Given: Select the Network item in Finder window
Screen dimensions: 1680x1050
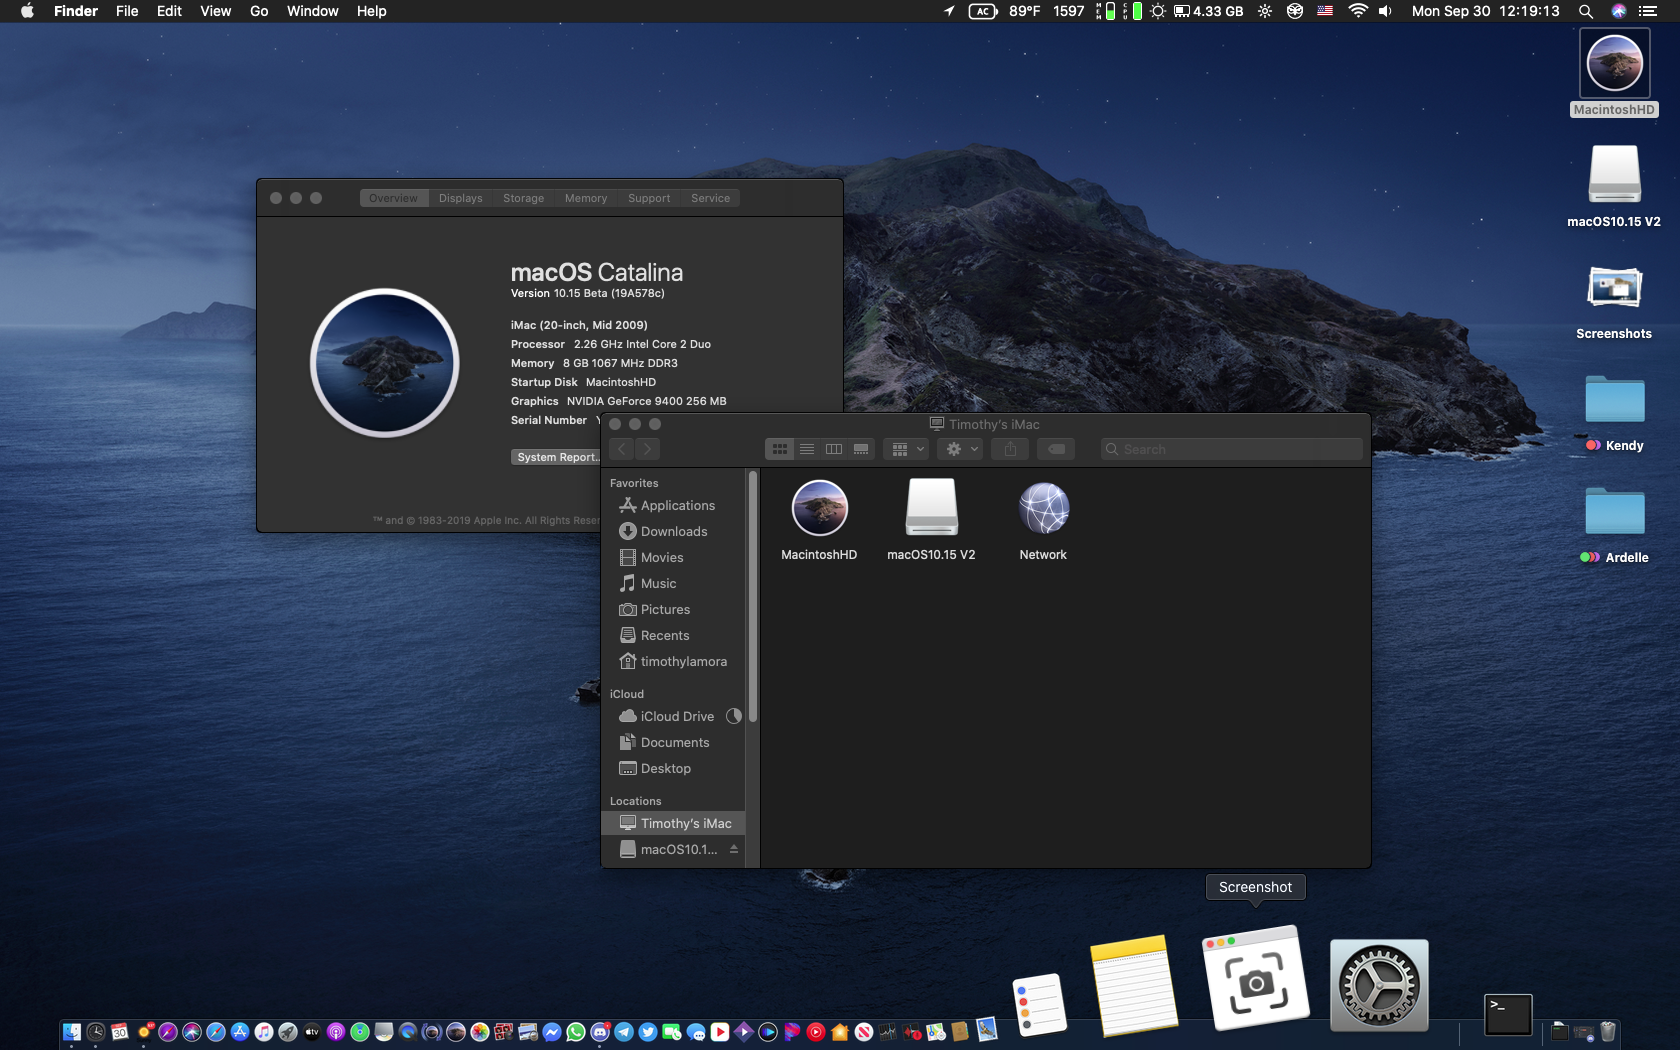Looking at the screenshot, I should pyautogui.click(x=1043, y=520).
